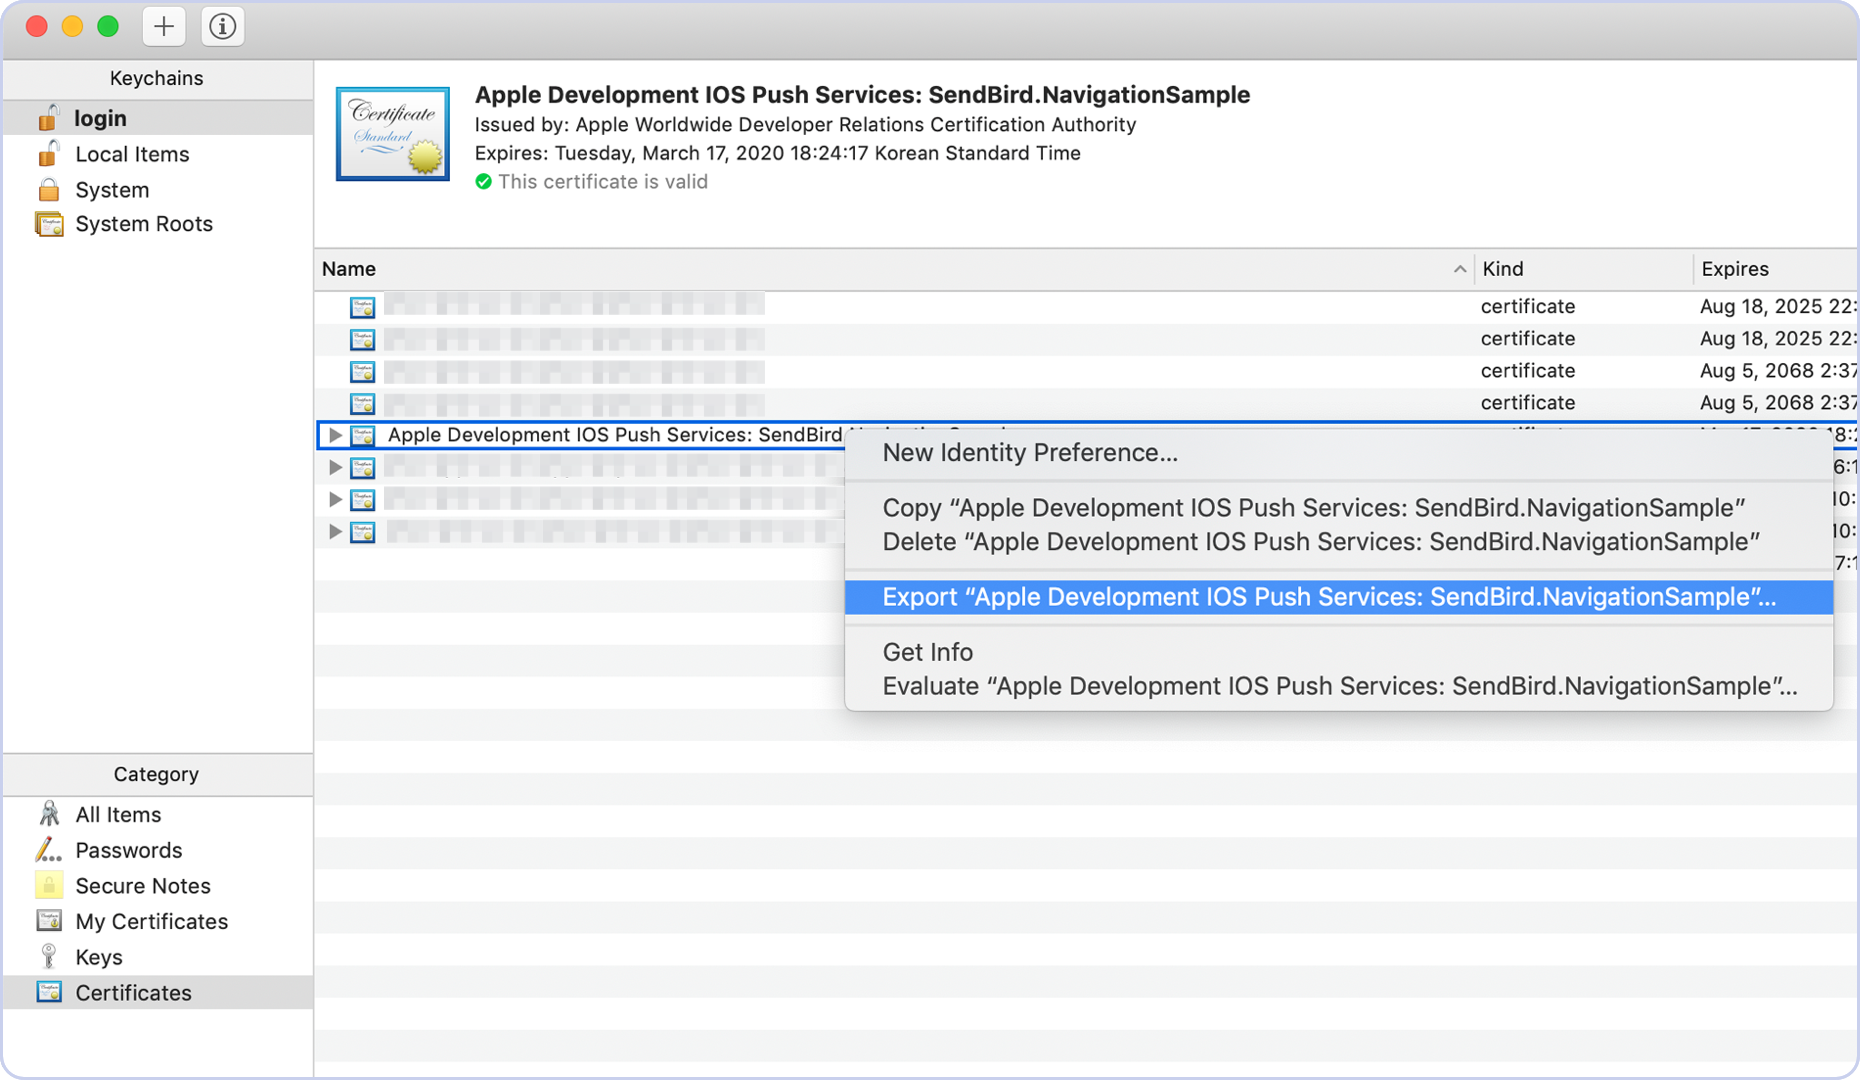Image resolution: width=1860 pixels, height=1080 pixels.
Task: Click the plus add-item toolbar button
Action: (164, 27)
